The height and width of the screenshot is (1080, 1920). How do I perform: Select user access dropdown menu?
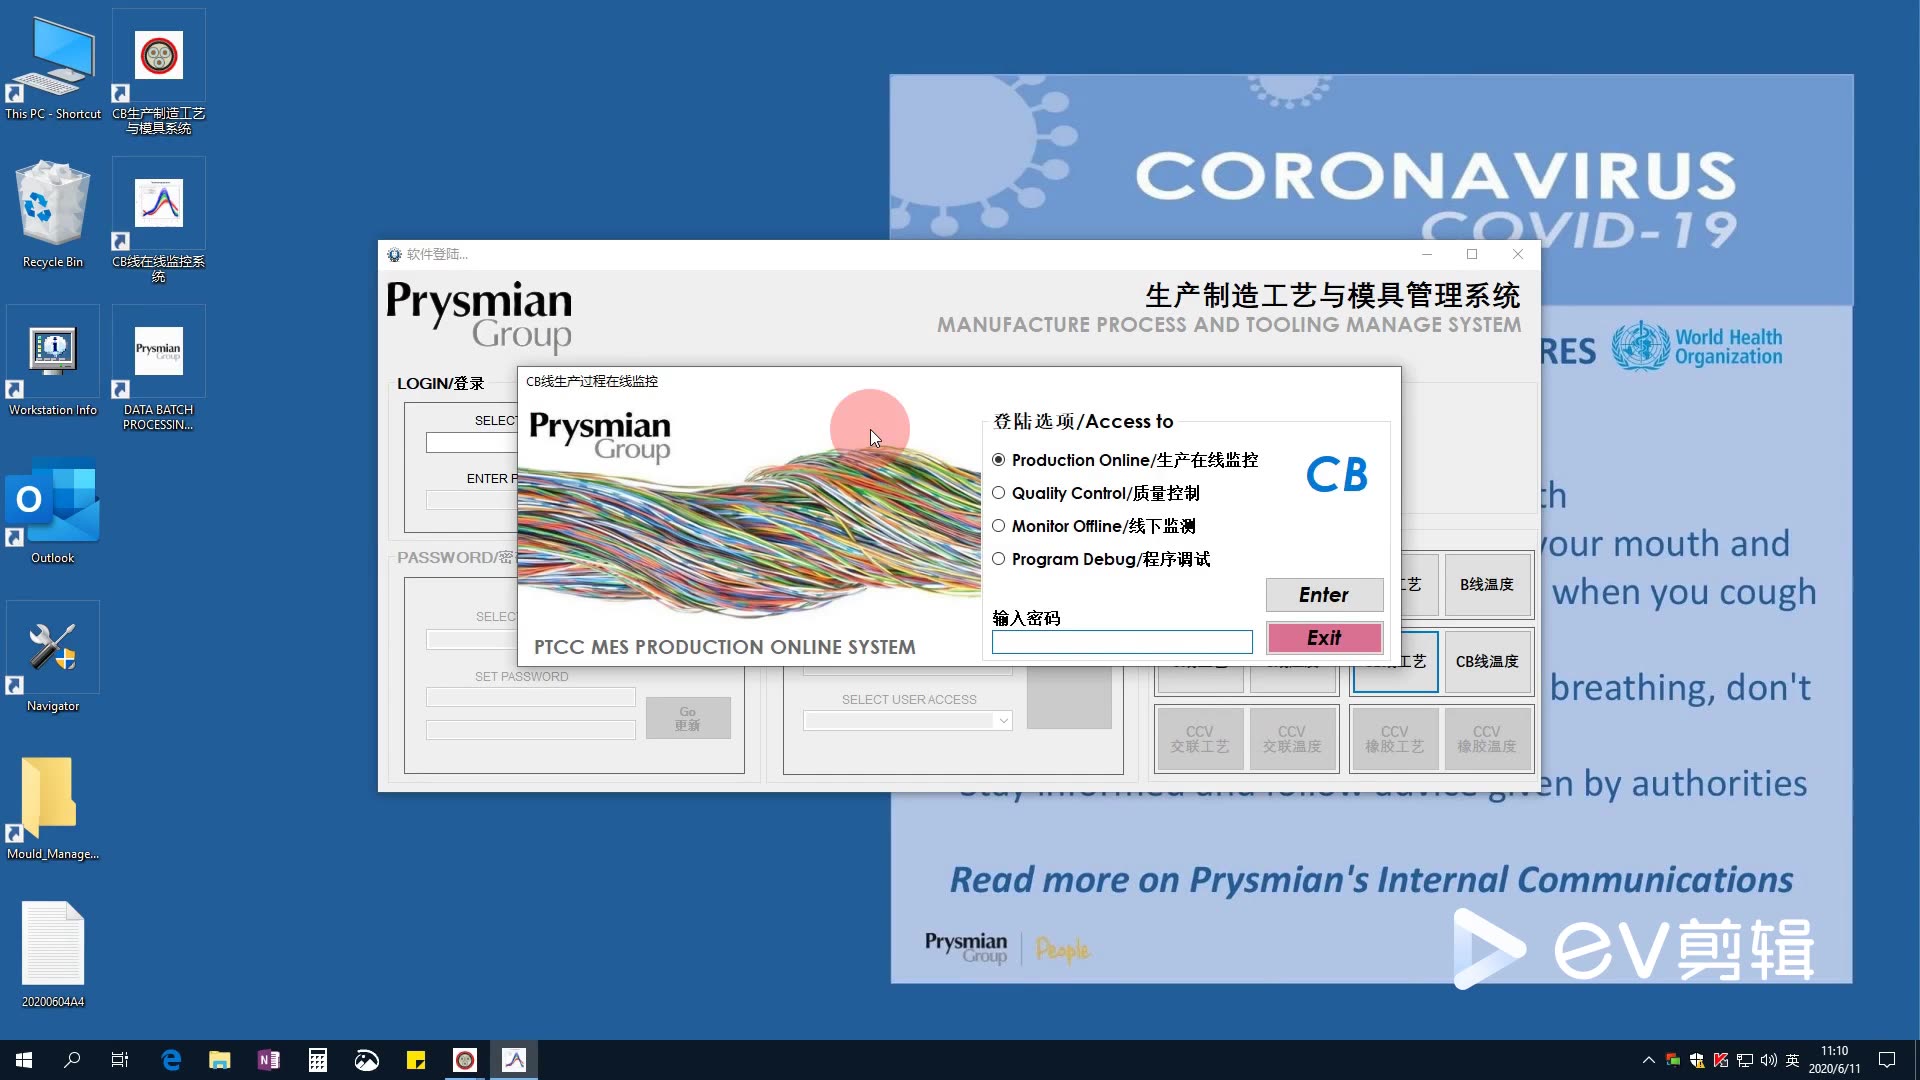coord(909,721)
